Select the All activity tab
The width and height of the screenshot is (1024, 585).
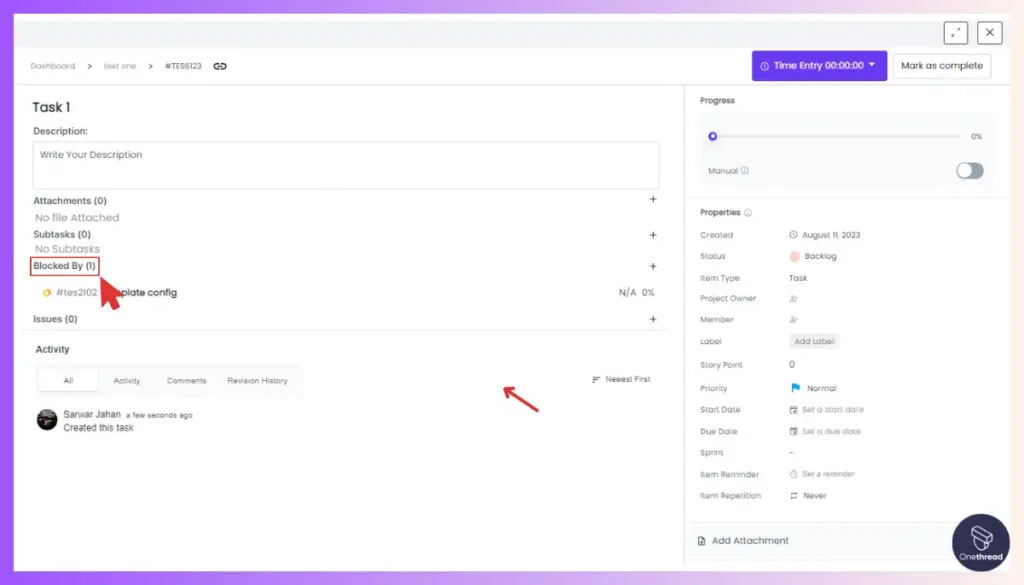click(69, 381)
